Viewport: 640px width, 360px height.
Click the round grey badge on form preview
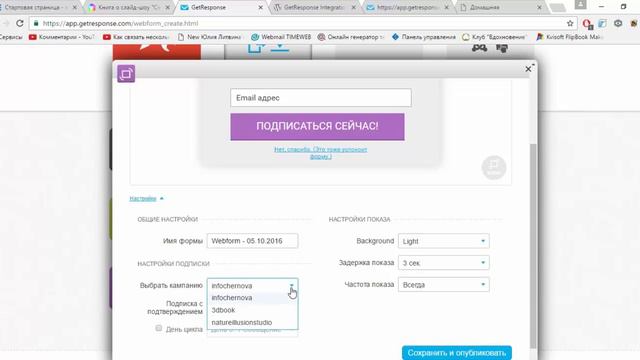493,167
